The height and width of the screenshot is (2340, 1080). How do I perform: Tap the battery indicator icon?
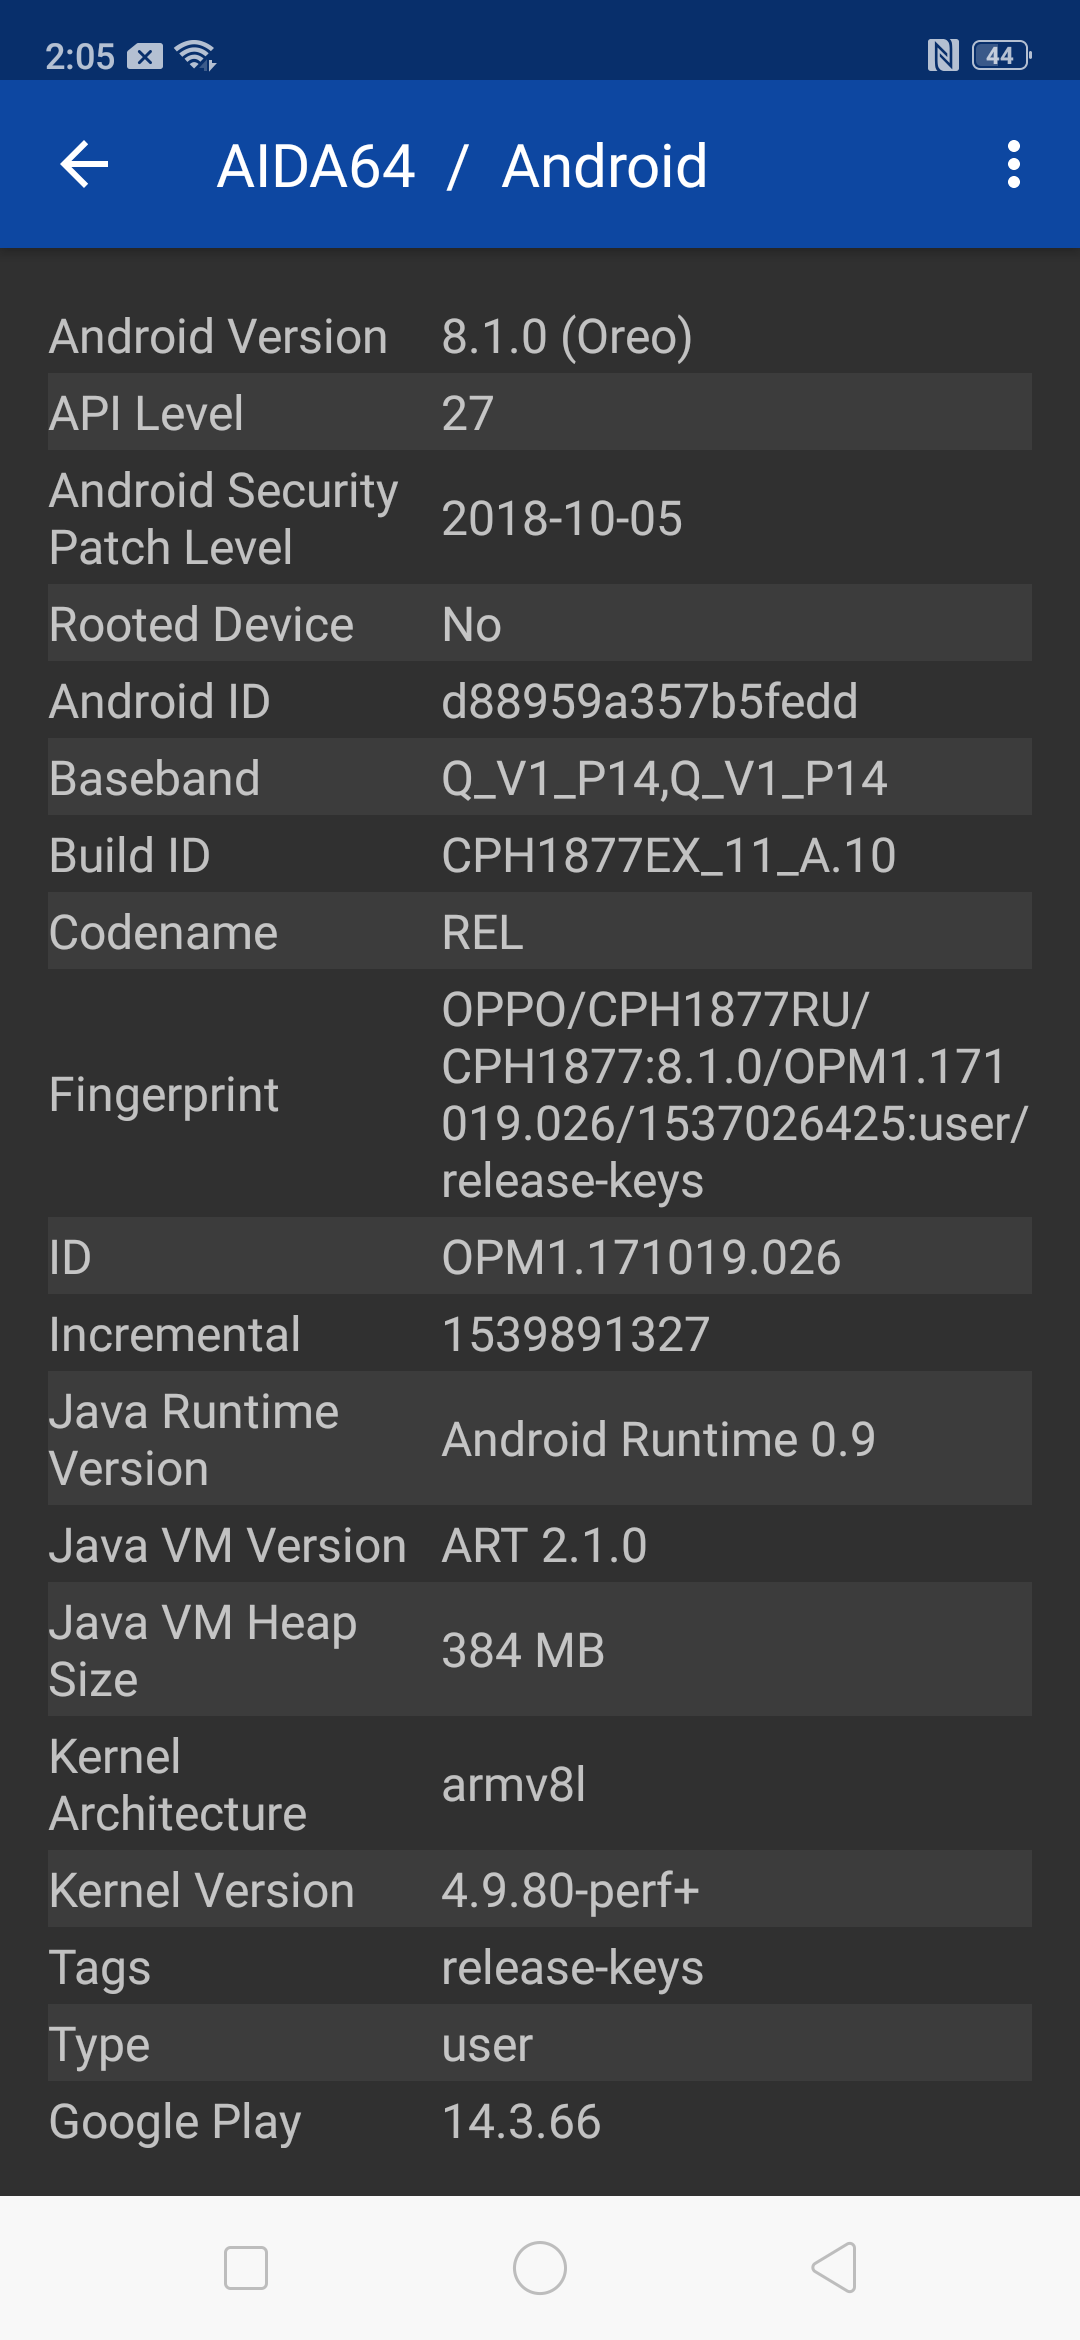[x=1001, y=56]
